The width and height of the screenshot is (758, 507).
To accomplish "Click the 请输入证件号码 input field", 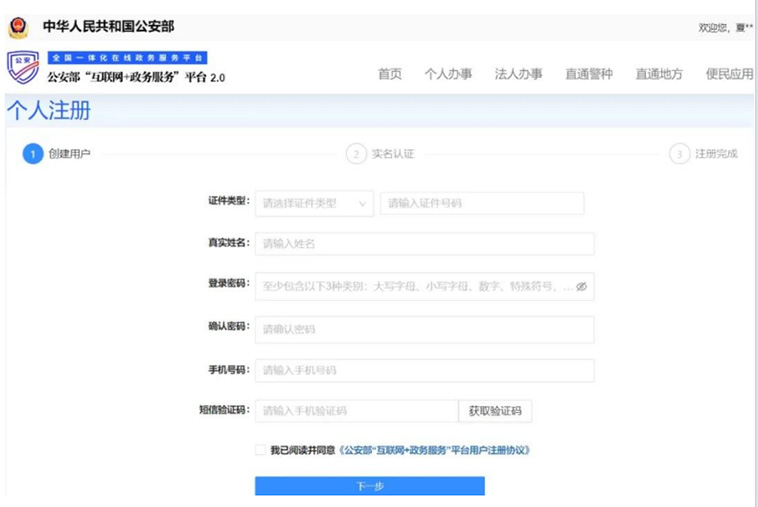I will tap(481, 203).
